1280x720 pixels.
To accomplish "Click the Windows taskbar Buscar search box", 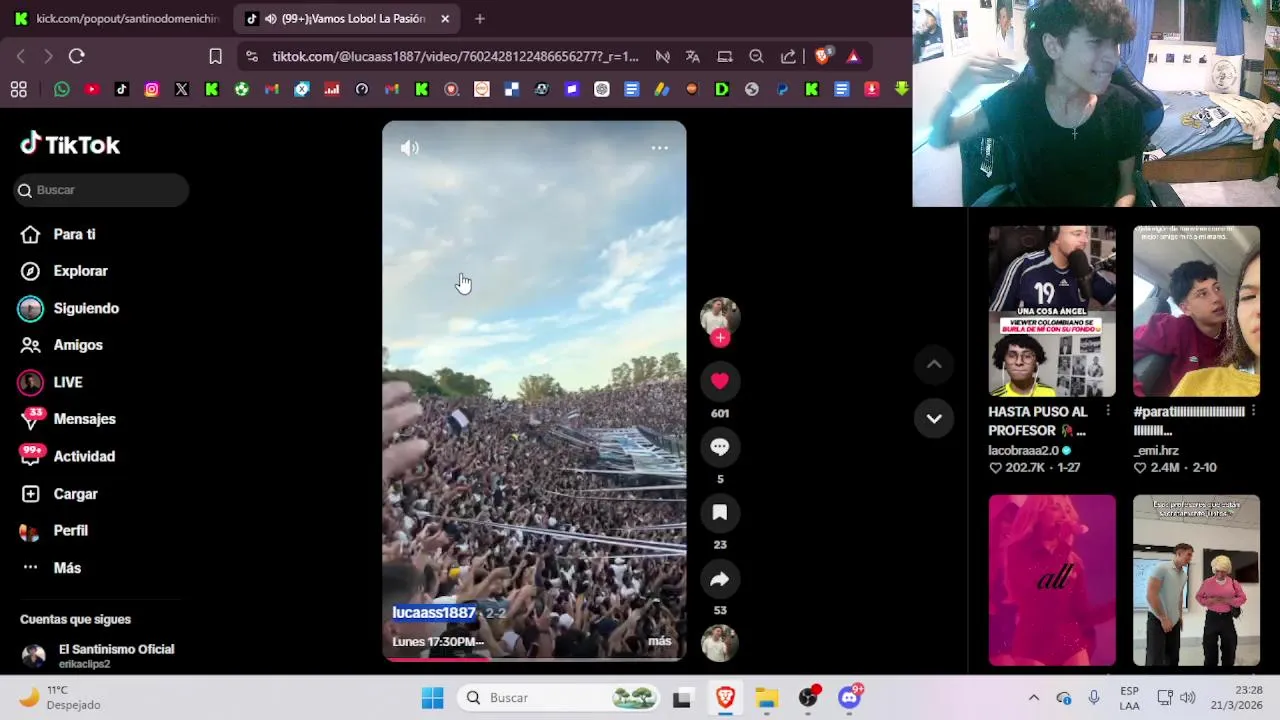I will (x=559, y=698).
